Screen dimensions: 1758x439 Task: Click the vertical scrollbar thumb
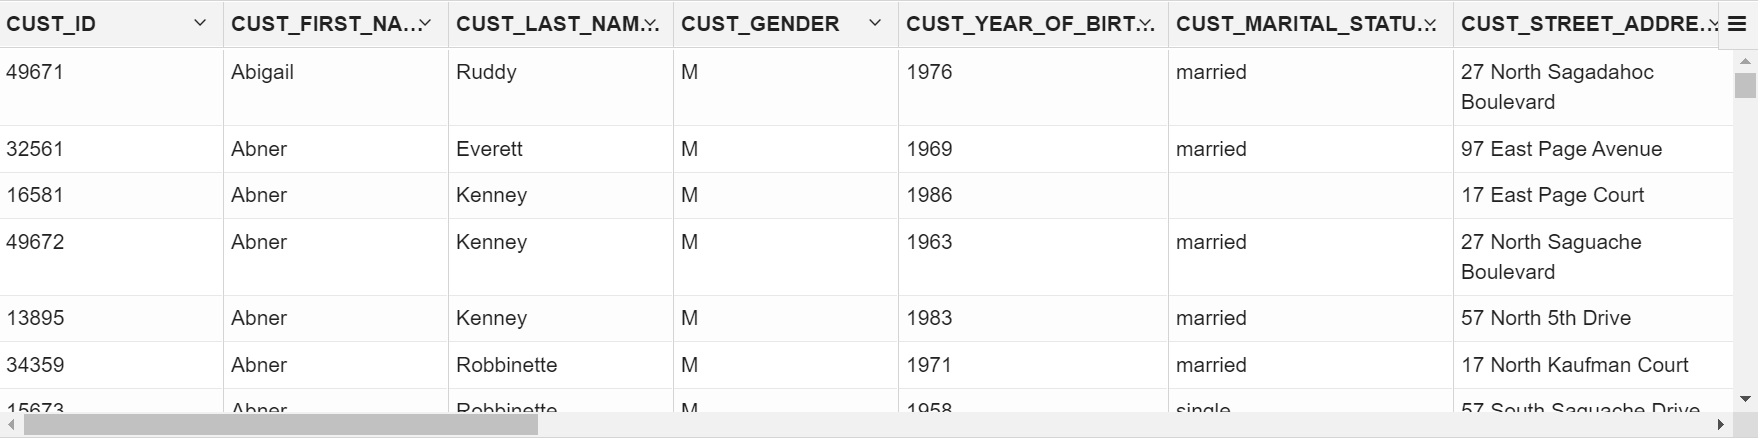(x=1745, y=86)
